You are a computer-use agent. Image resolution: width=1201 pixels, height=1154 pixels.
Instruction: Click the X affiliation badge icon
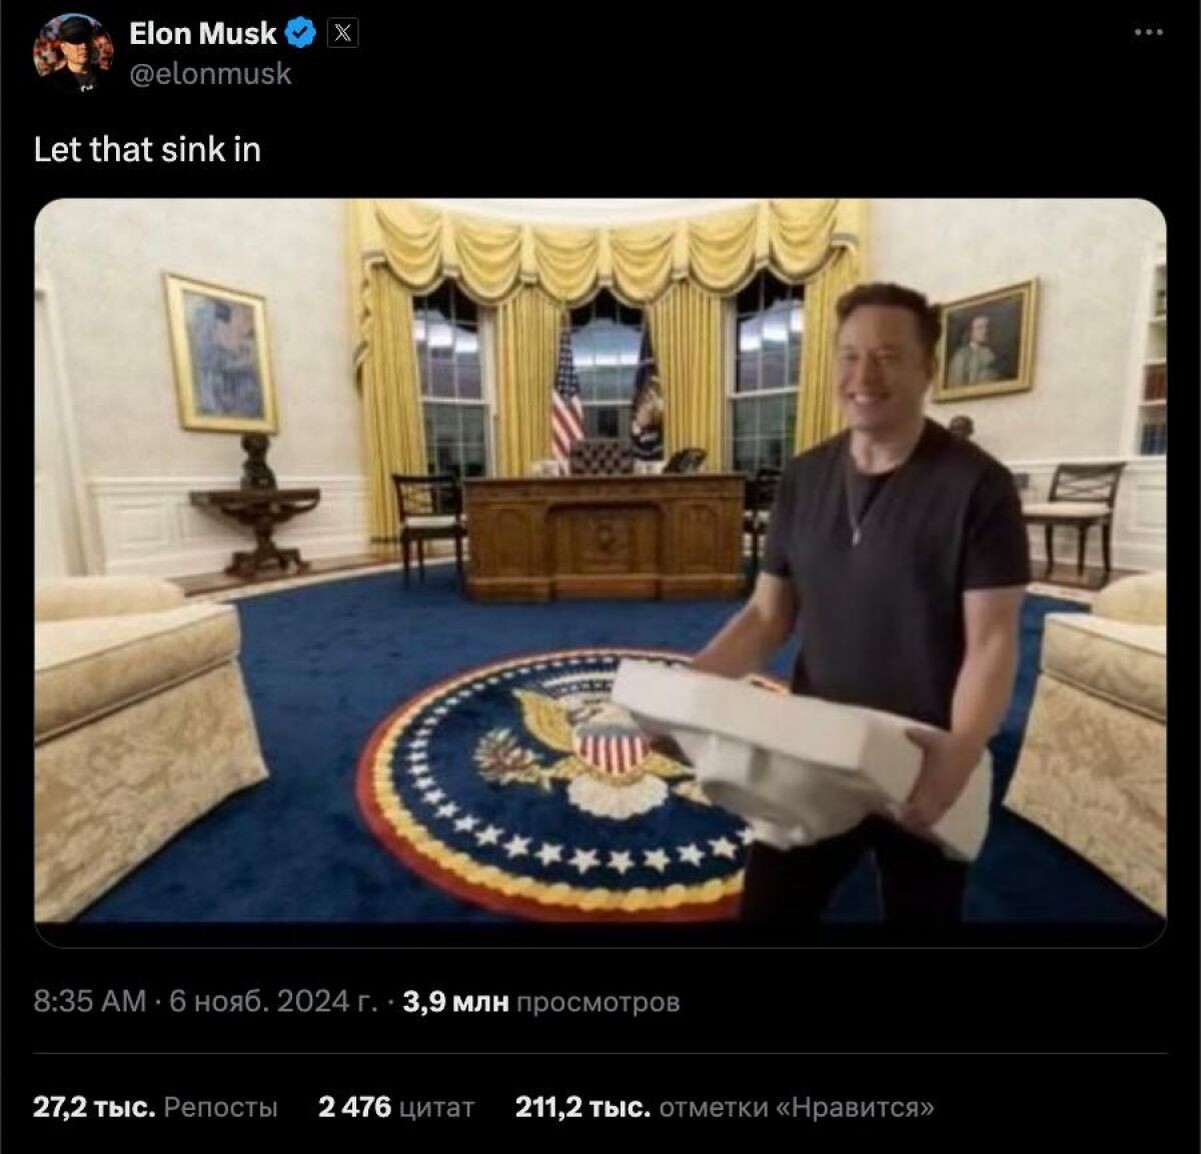[x=343, y=33]
